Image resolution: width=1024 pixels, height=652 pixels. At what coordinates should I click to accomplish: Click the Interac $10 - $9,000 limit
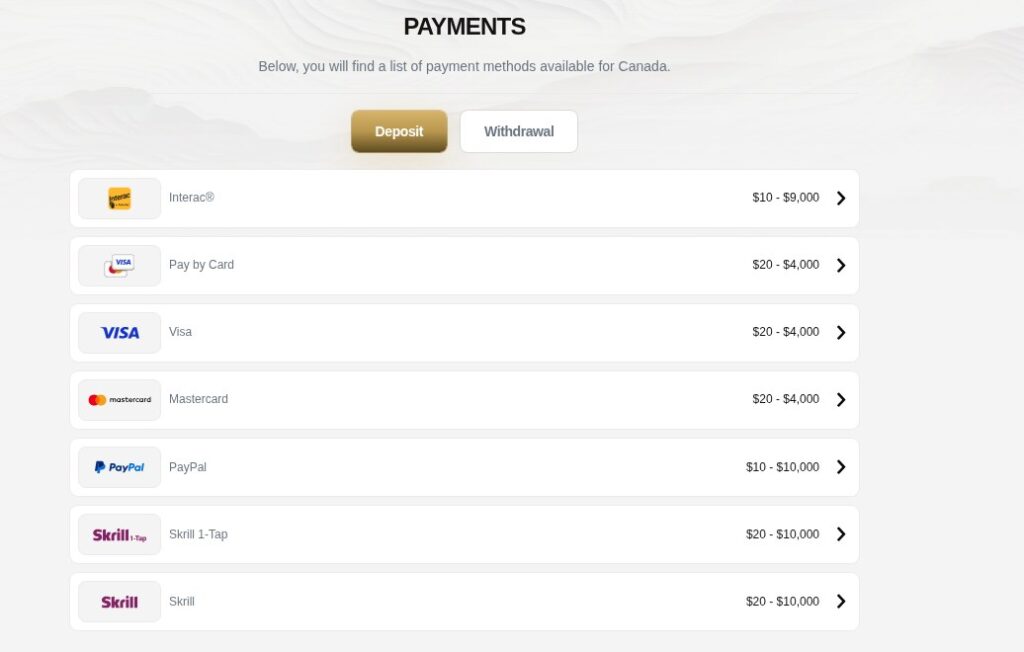[786, 197]
